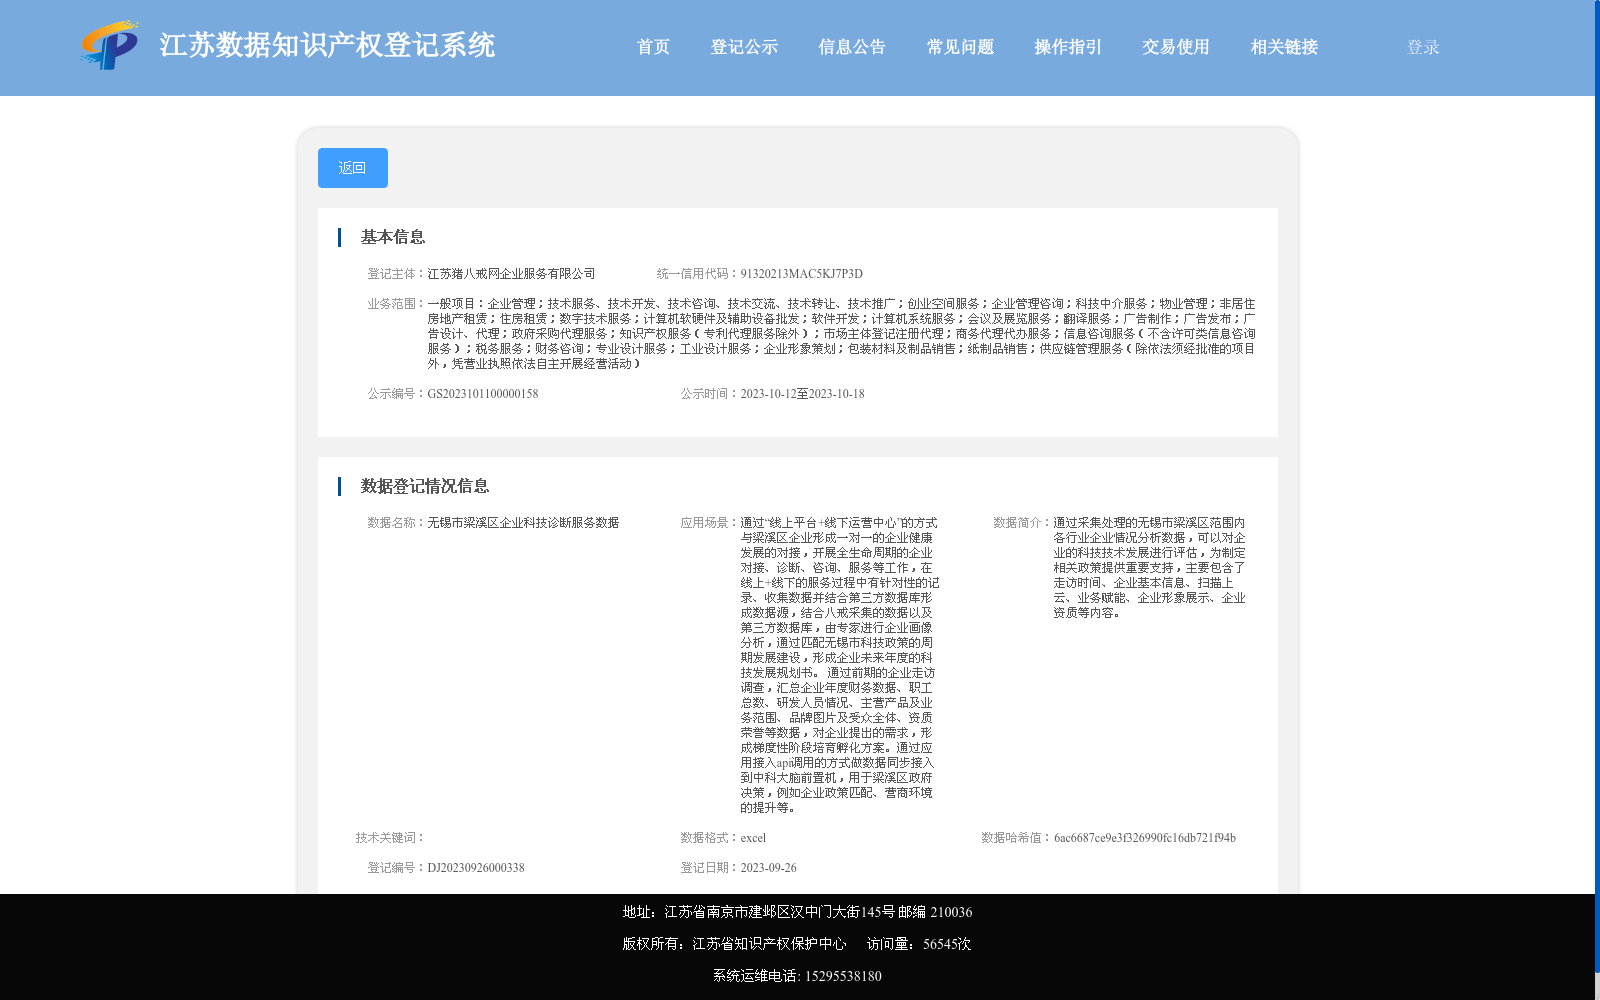Click data name 无锡市梁溪区企业科技诊断服务数据
The width and height of the screenshot is (1600, 1000).
click(x=523, y=523)
